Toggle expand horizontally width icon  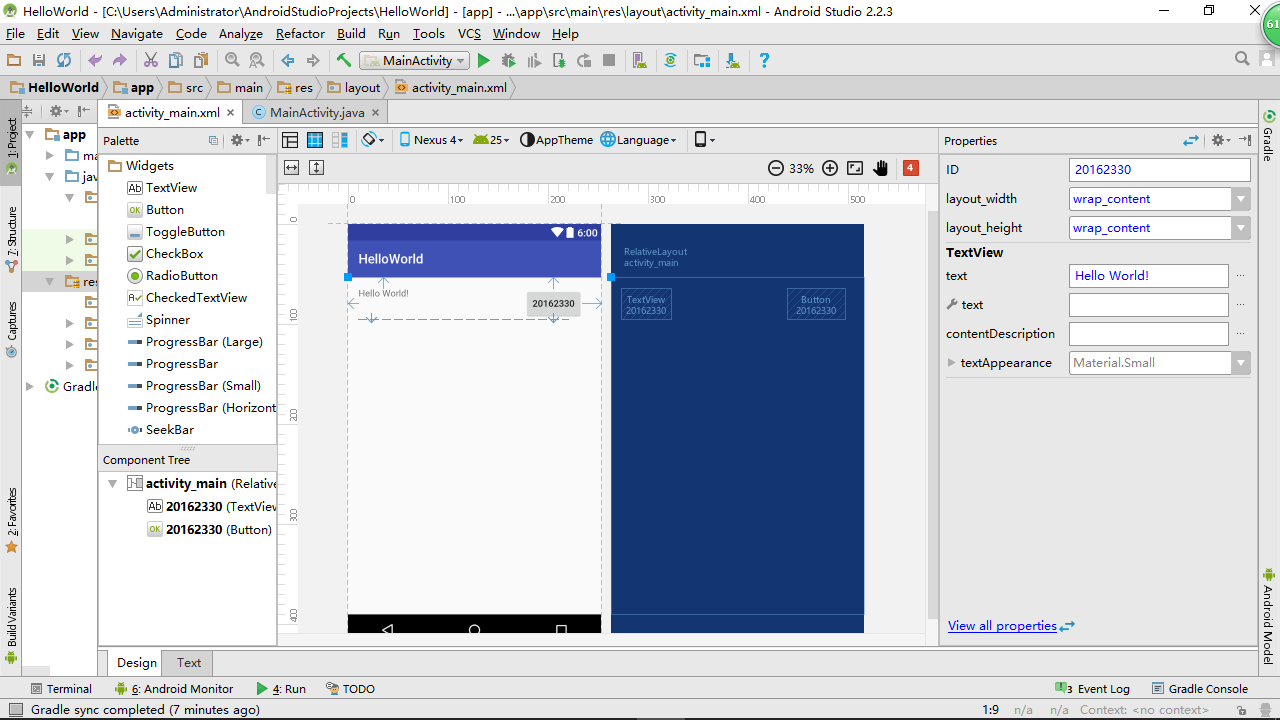(x=291, y=168)
